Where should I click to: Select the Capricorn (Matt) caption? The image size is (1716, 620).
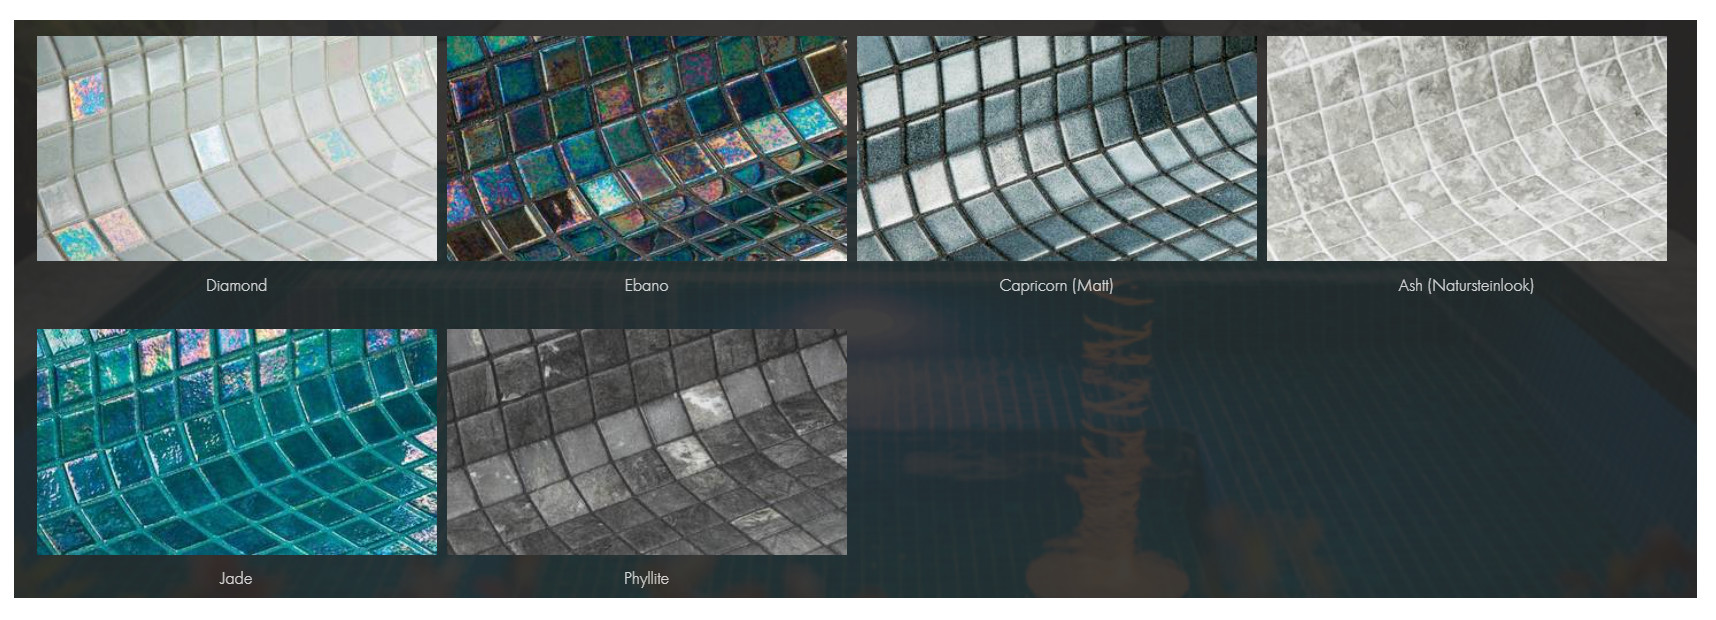[1056, 285]
